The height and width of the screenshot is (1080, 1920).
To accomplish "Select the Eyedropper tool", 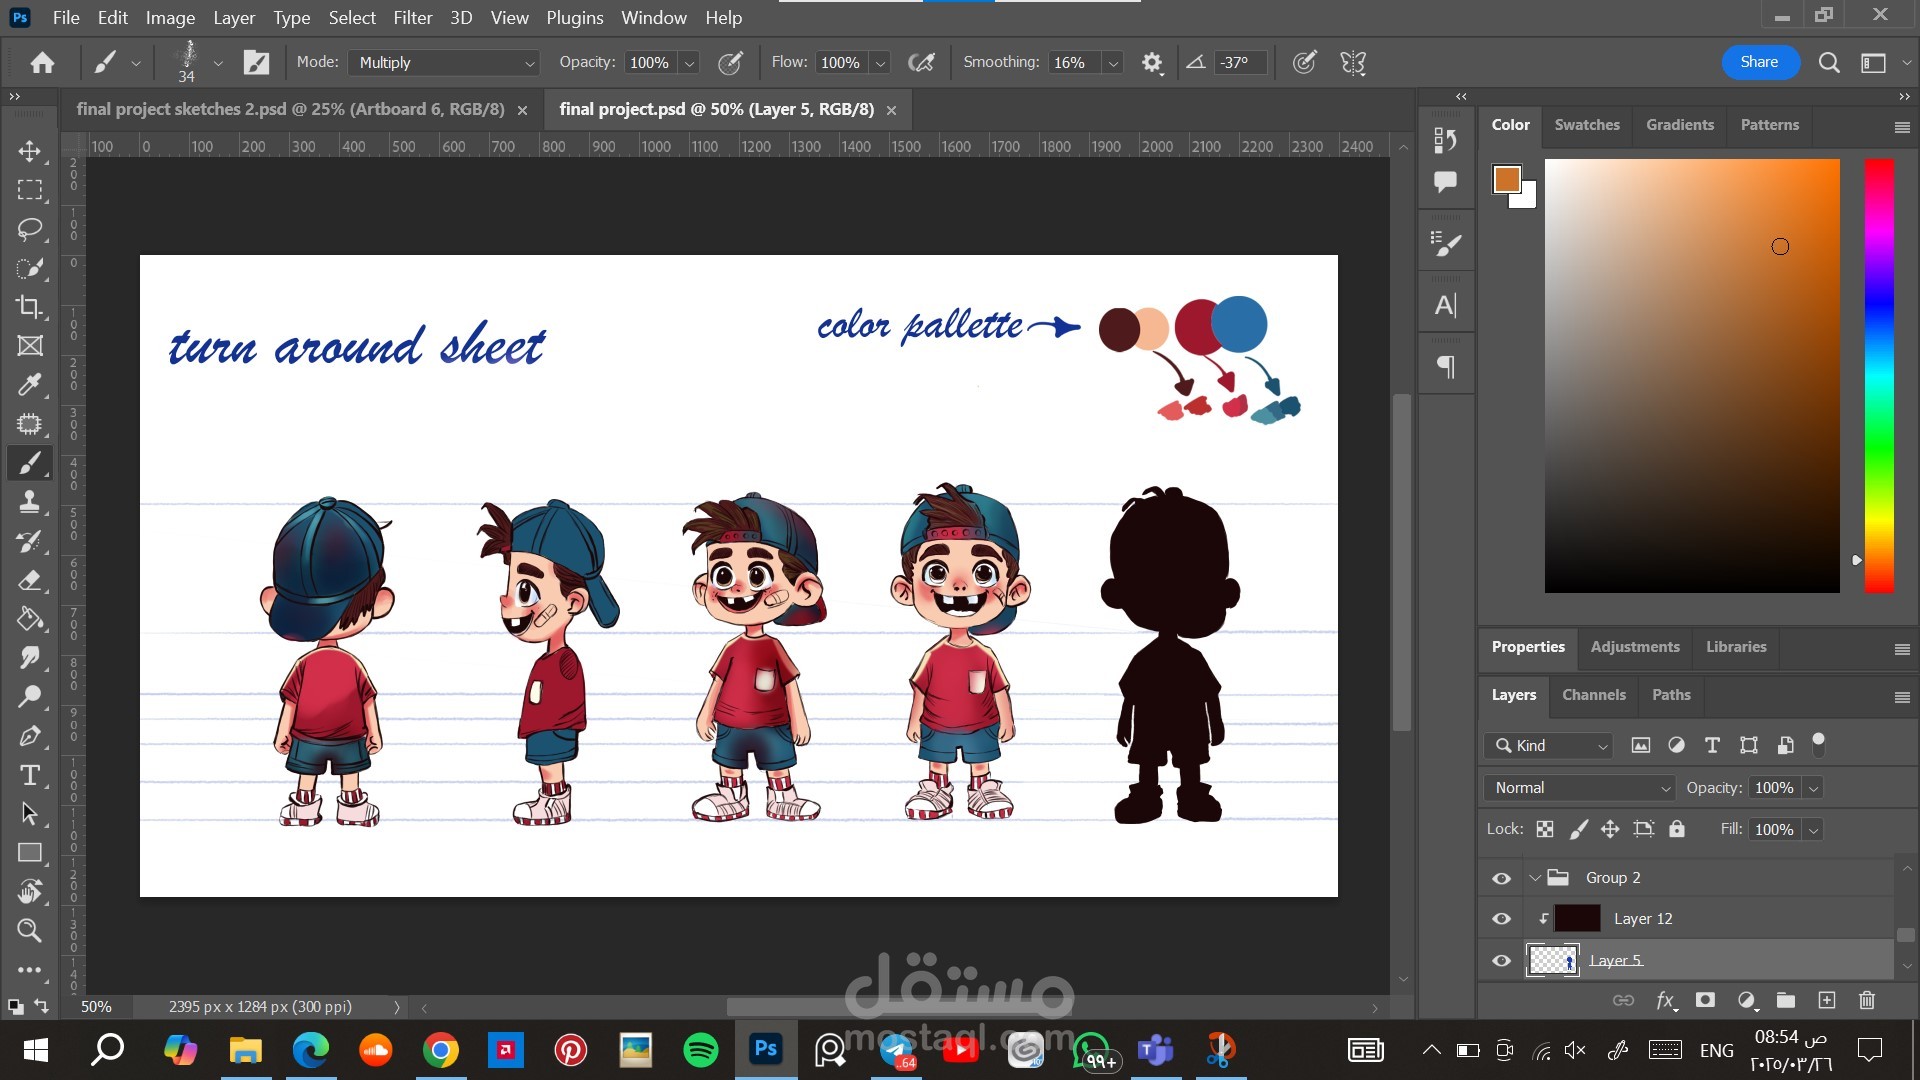I will (30, 385).
